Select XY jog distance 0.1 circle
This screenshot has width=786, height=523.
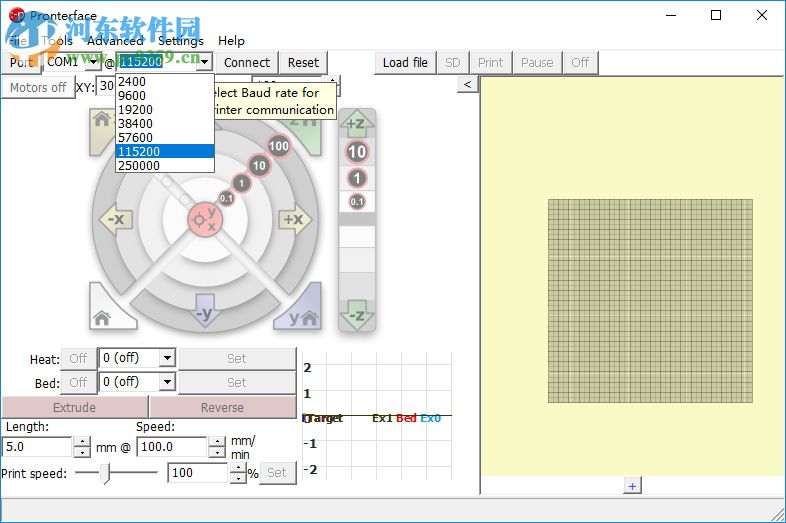pos(227,198)
